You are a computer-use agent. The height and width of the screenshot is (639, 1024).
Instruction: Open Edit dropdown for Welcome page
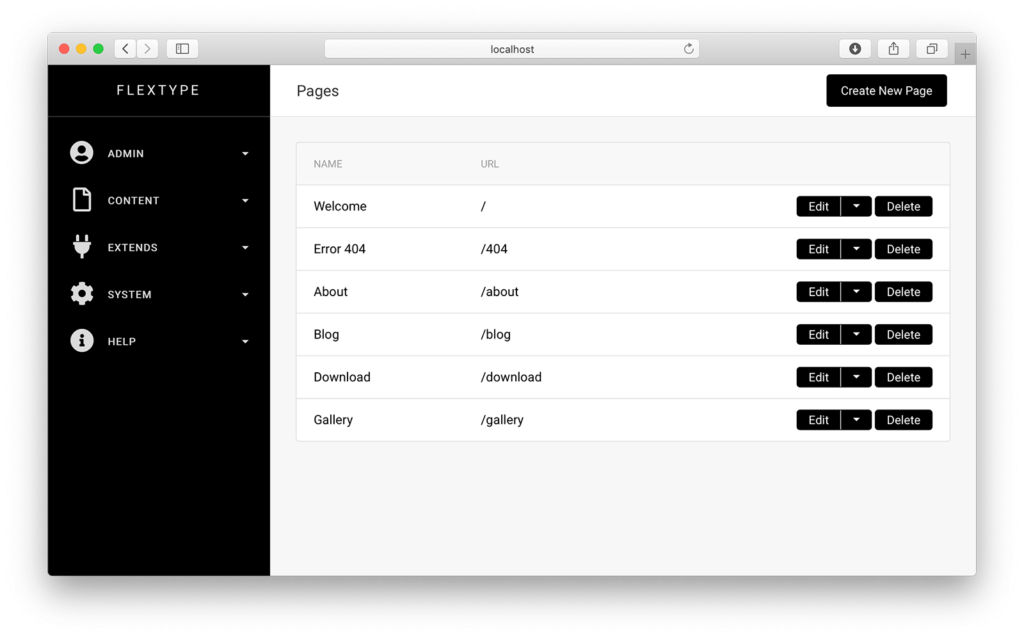point(856,206)
